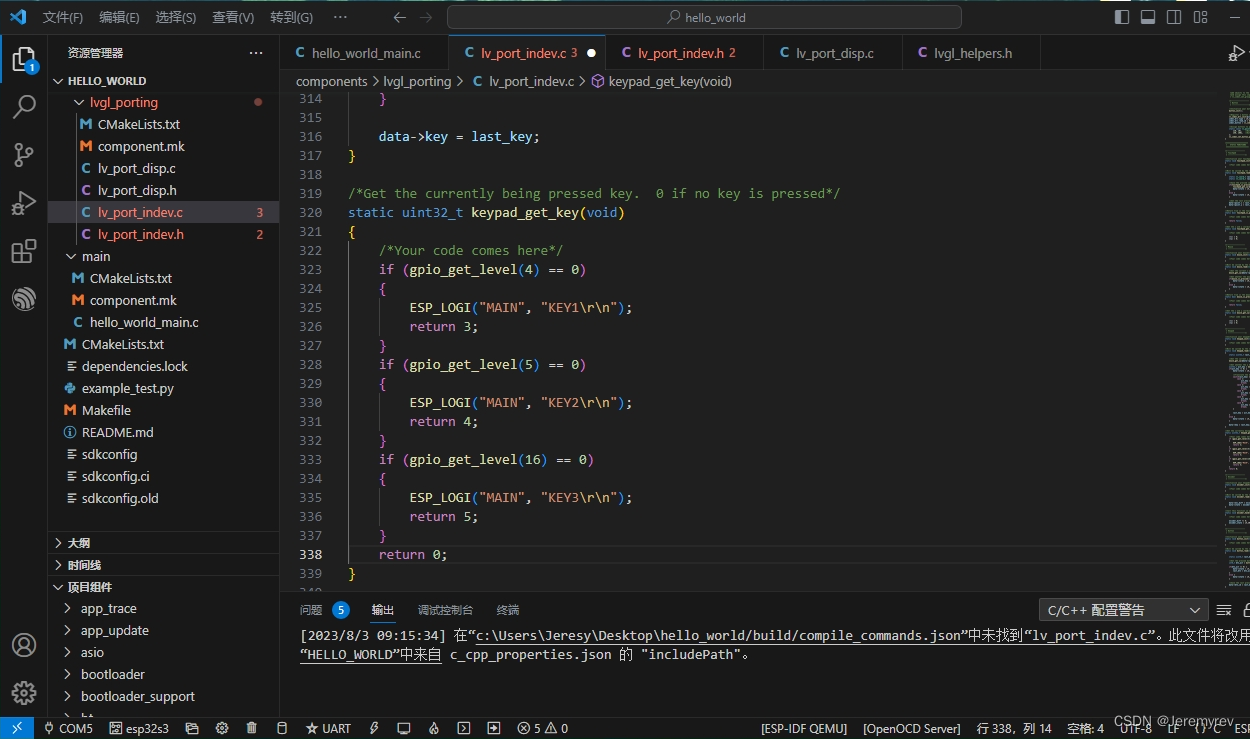Click build, flash and monitor flame icon

point(434,728)
